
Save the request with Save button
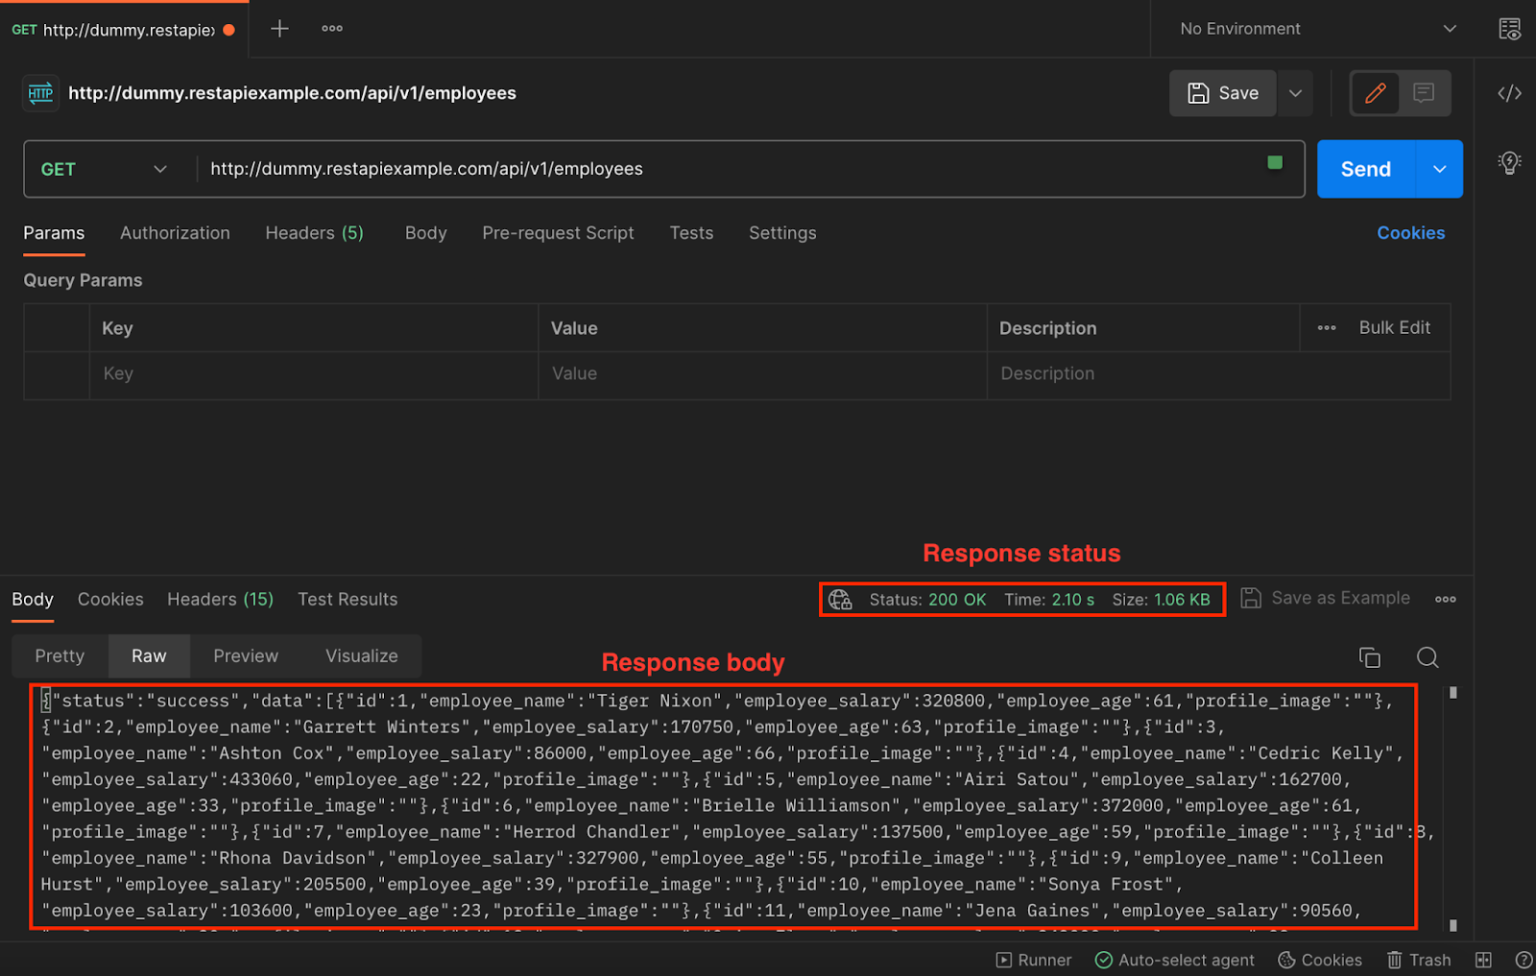click(1223, 93)
